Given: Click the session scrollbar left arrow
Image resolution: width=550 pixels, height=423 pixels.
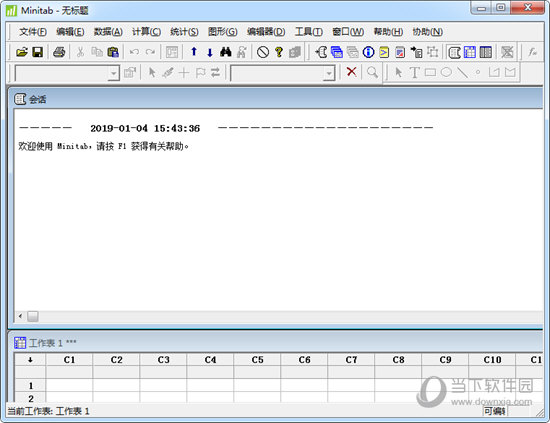Looking at the screenshot, I should [x=20, y=316].
